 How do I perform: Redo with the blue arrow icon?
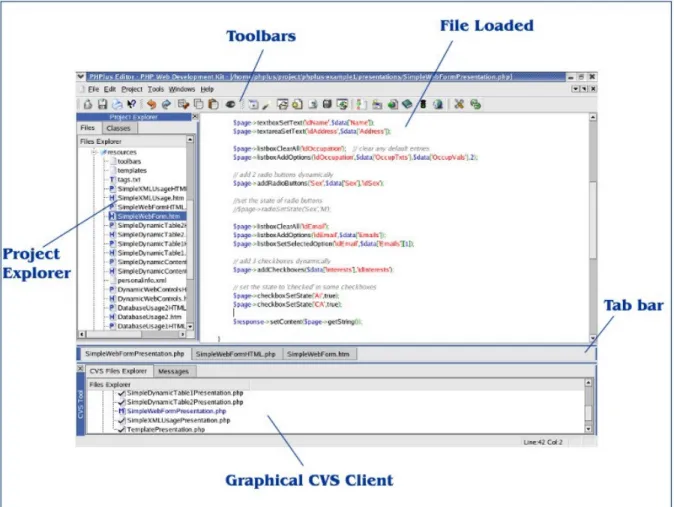166,104
